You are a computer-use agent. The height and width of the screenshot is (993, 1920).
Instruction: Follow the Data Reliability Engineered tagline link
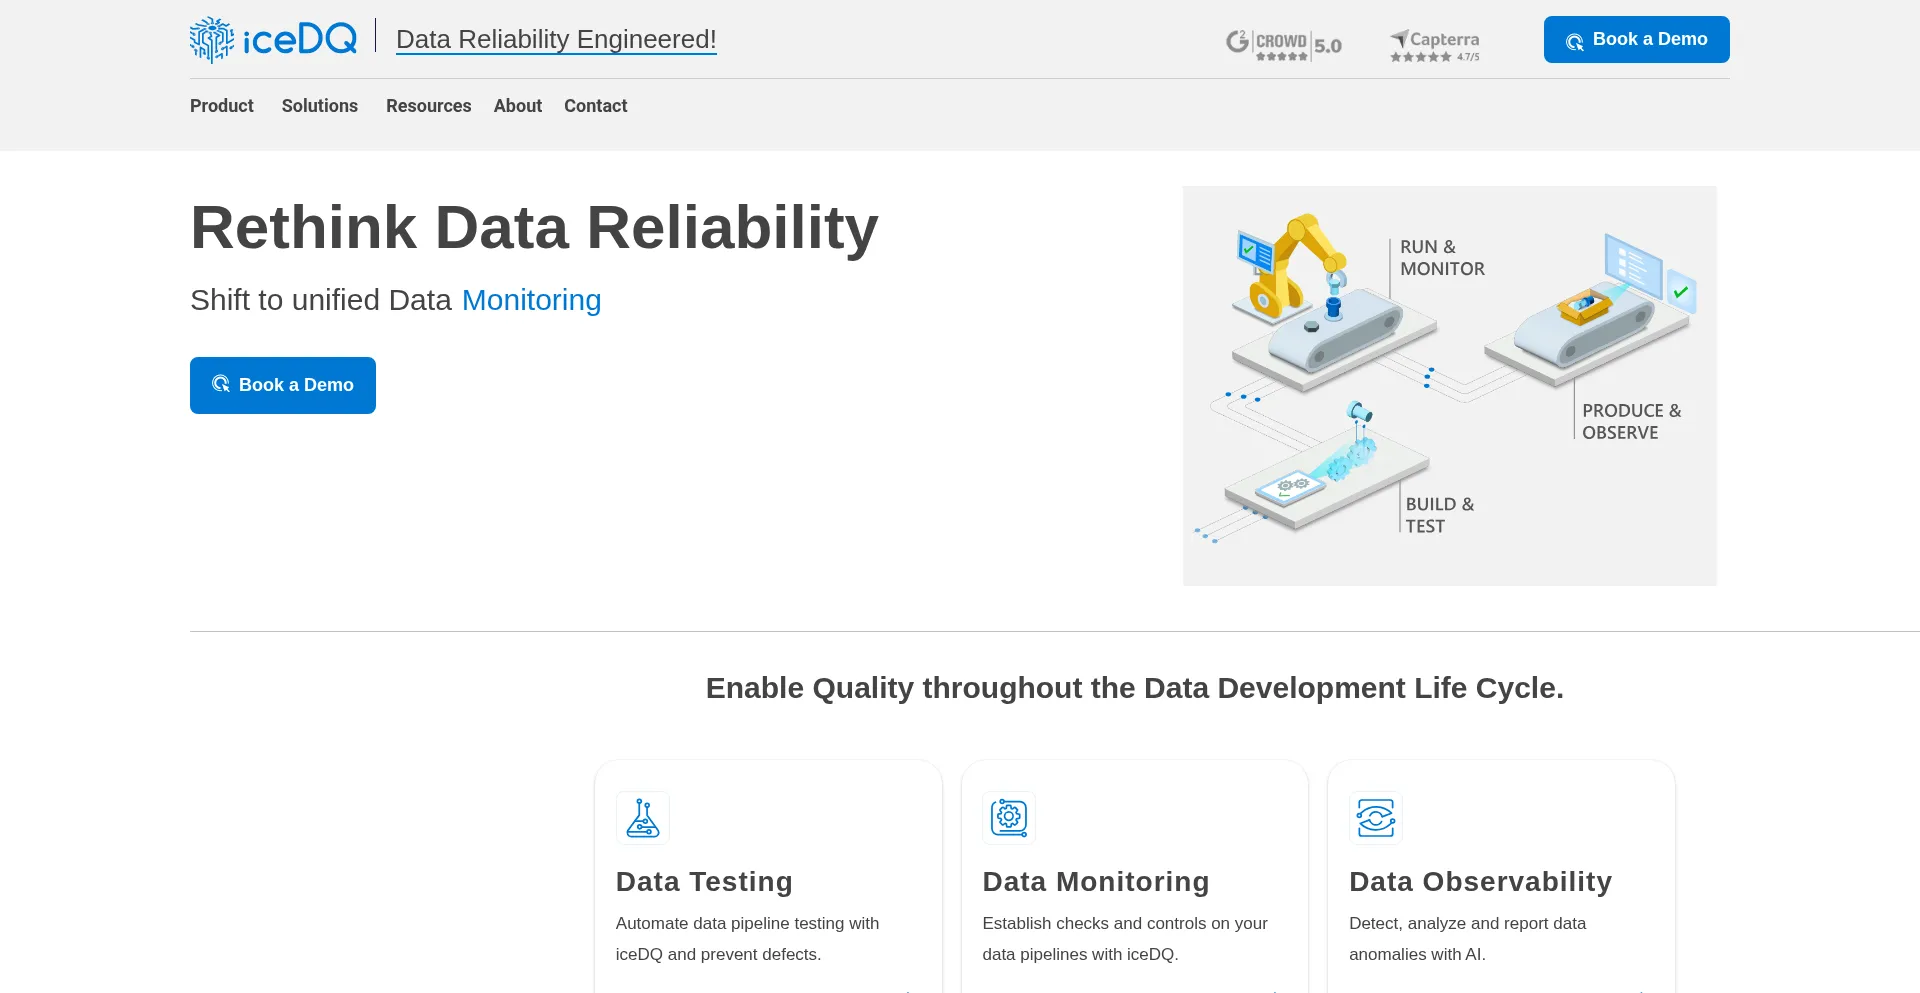(x=556, y=39)
